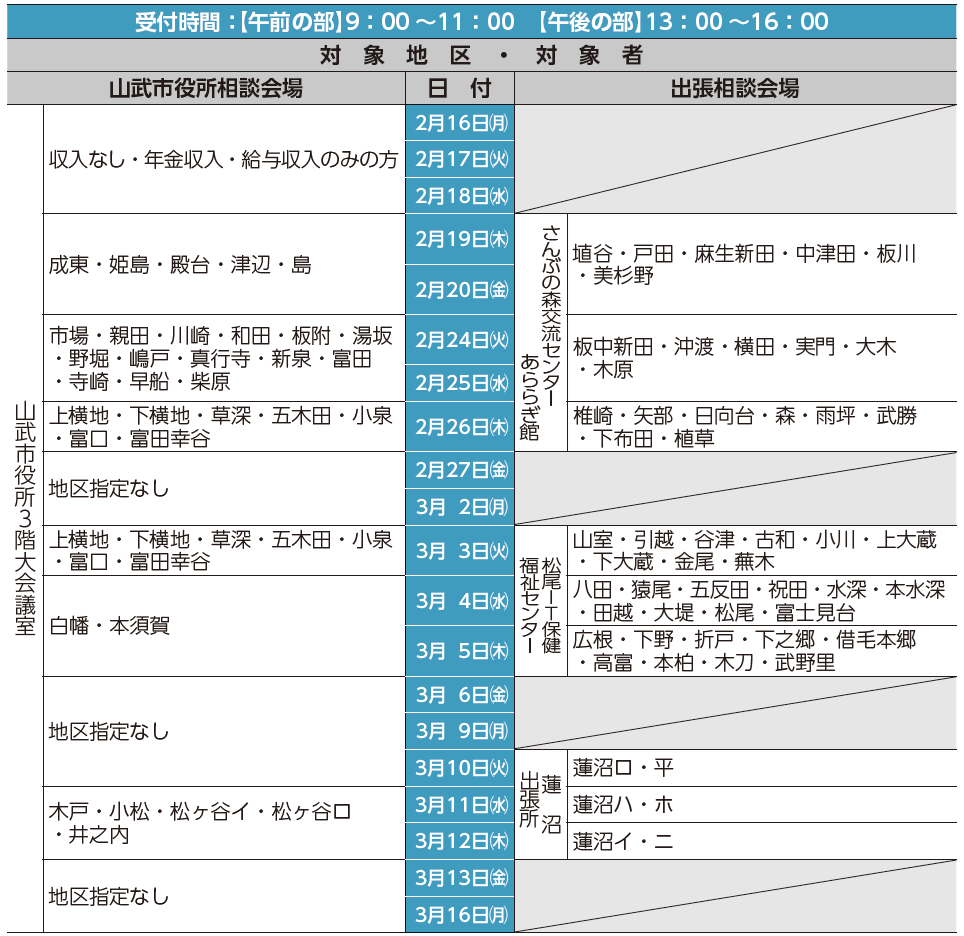Image resolution: width=964 pixels, height=936 pixels.
Task: Click the 日付 column header
Action: coord(460,88)
